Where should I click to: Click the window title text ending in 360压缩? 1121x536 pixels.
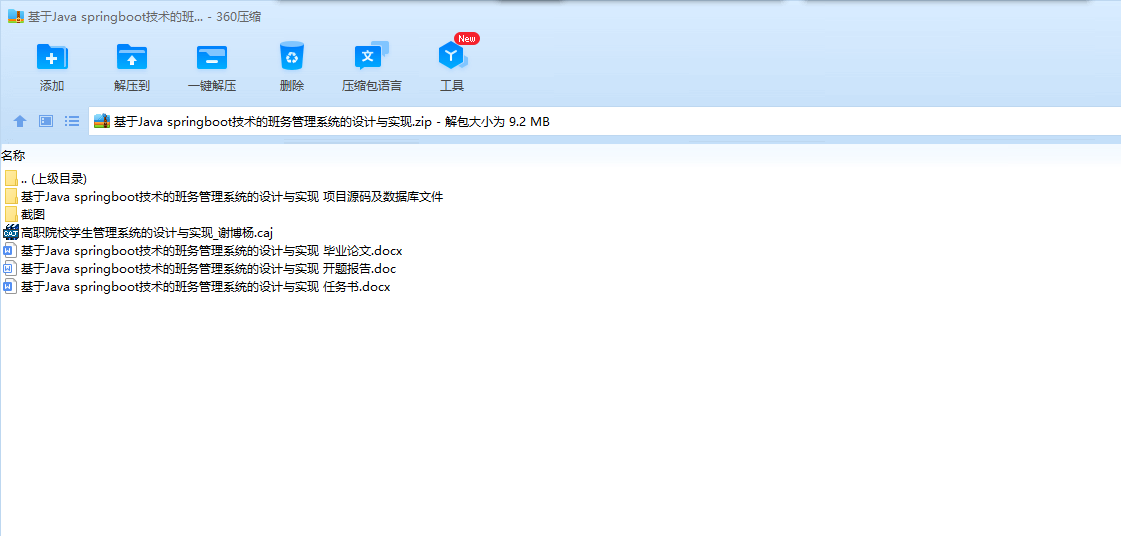click(144, 17)
